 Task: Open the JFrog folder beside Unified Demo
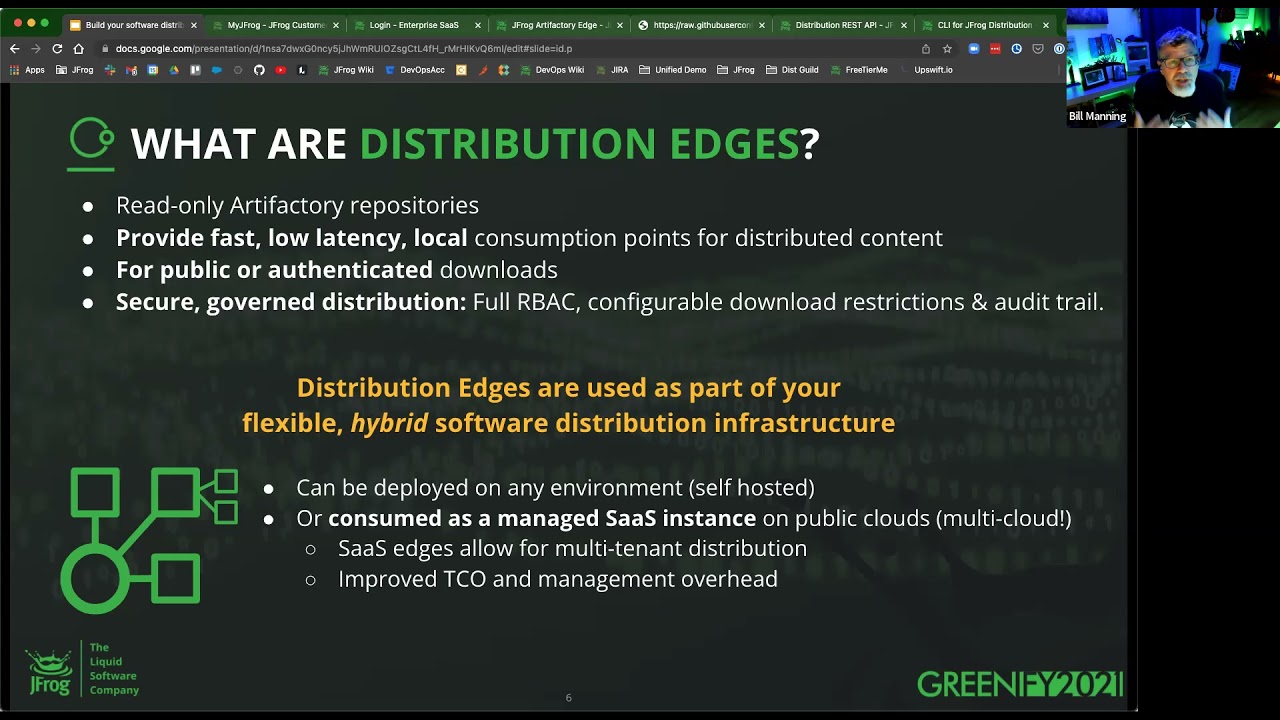[x=736, y=70]
